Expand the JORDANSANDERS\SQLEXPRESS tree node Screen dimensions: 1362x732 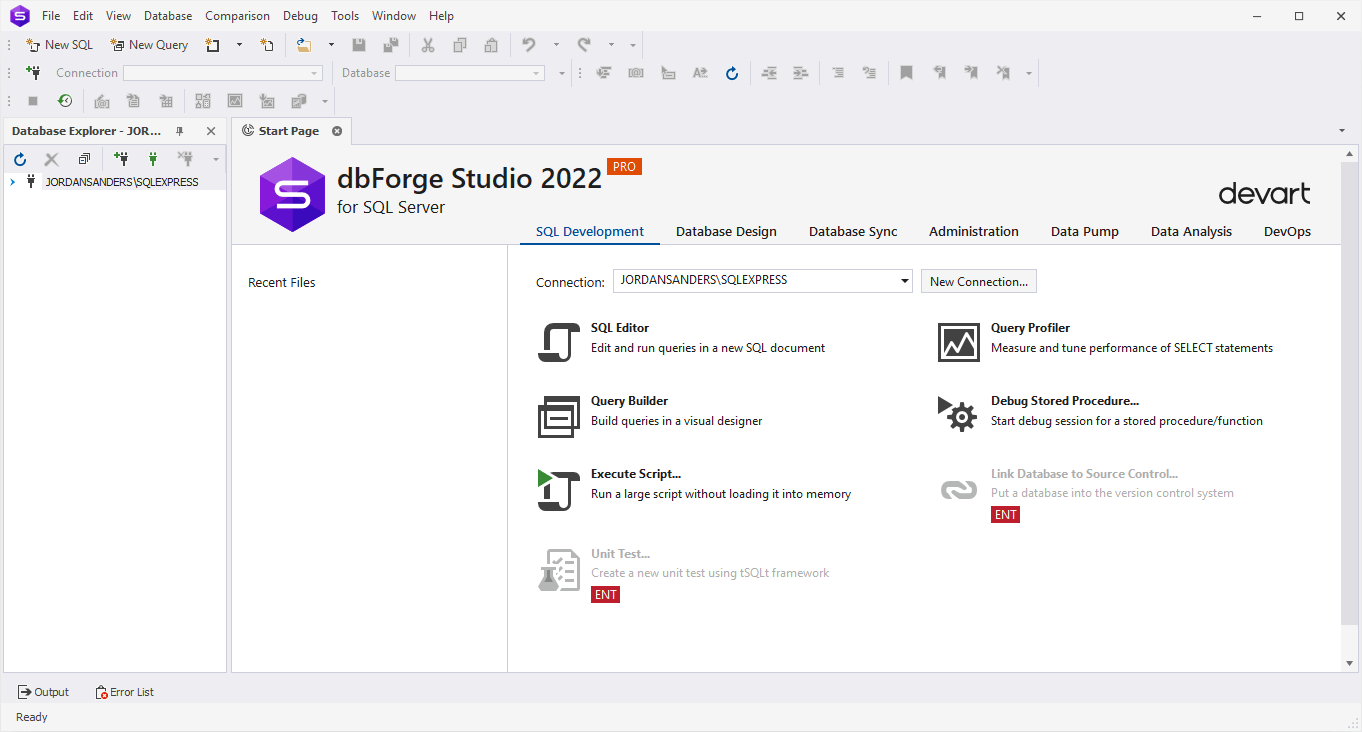[x=12, y=182]
